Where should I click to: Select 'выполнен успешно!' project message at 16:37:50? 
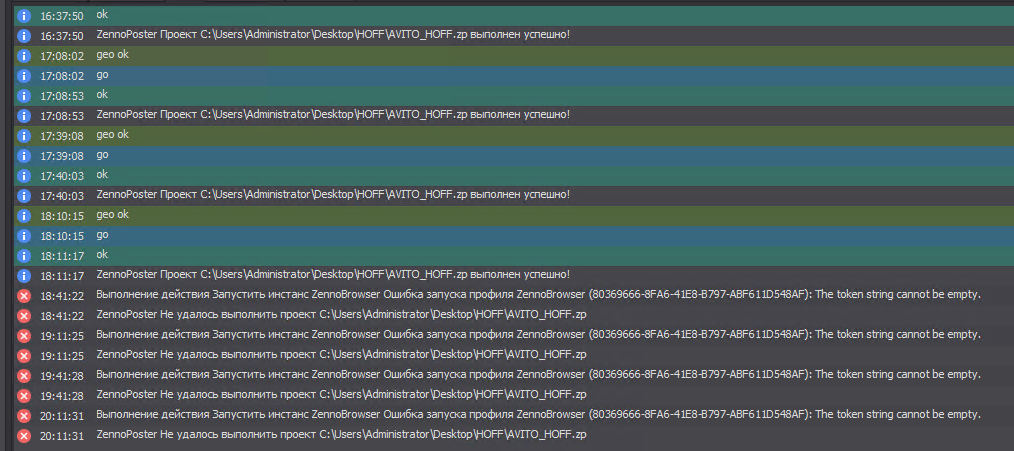(333, 34)
